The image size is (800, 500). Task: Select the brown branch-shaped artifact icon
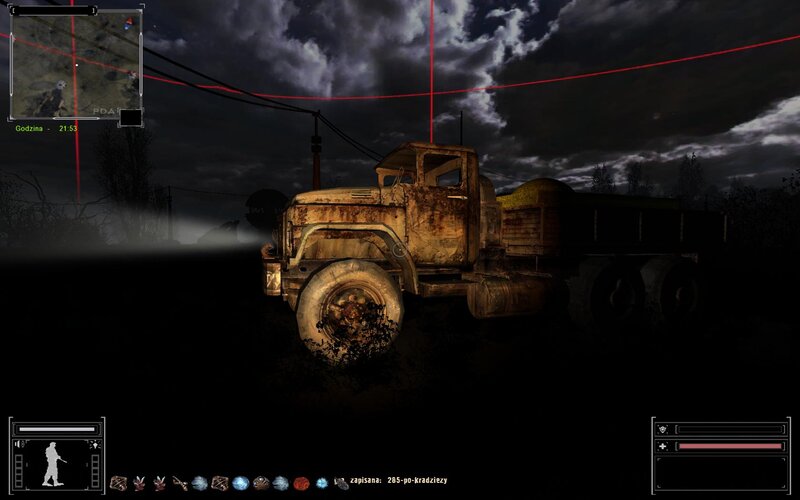(x=178, y=483)
